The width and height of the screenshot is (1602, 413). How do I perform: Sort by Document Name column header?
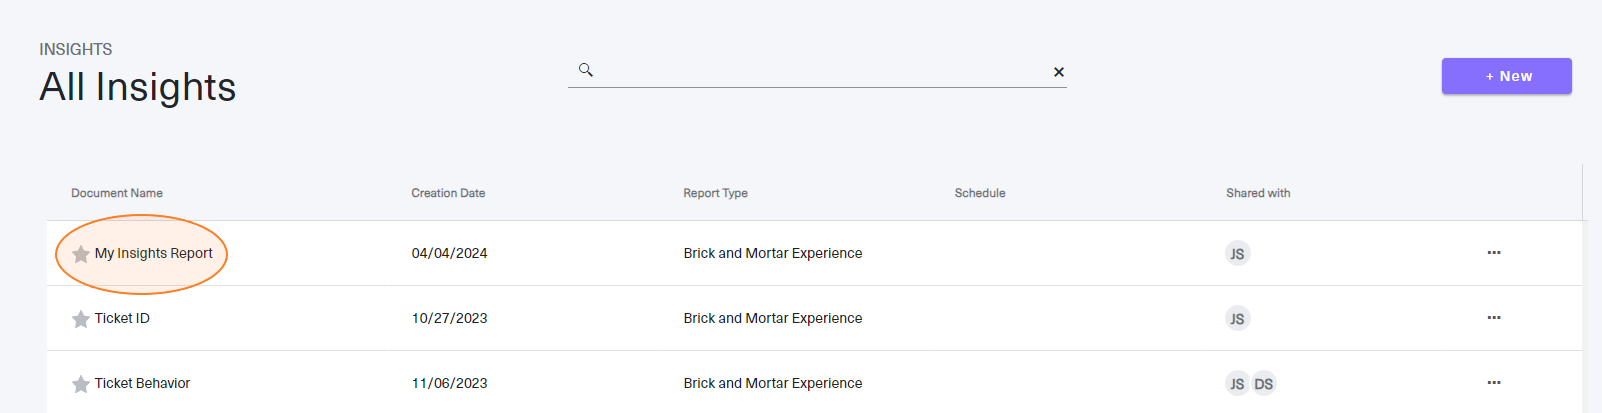(117, 193)
